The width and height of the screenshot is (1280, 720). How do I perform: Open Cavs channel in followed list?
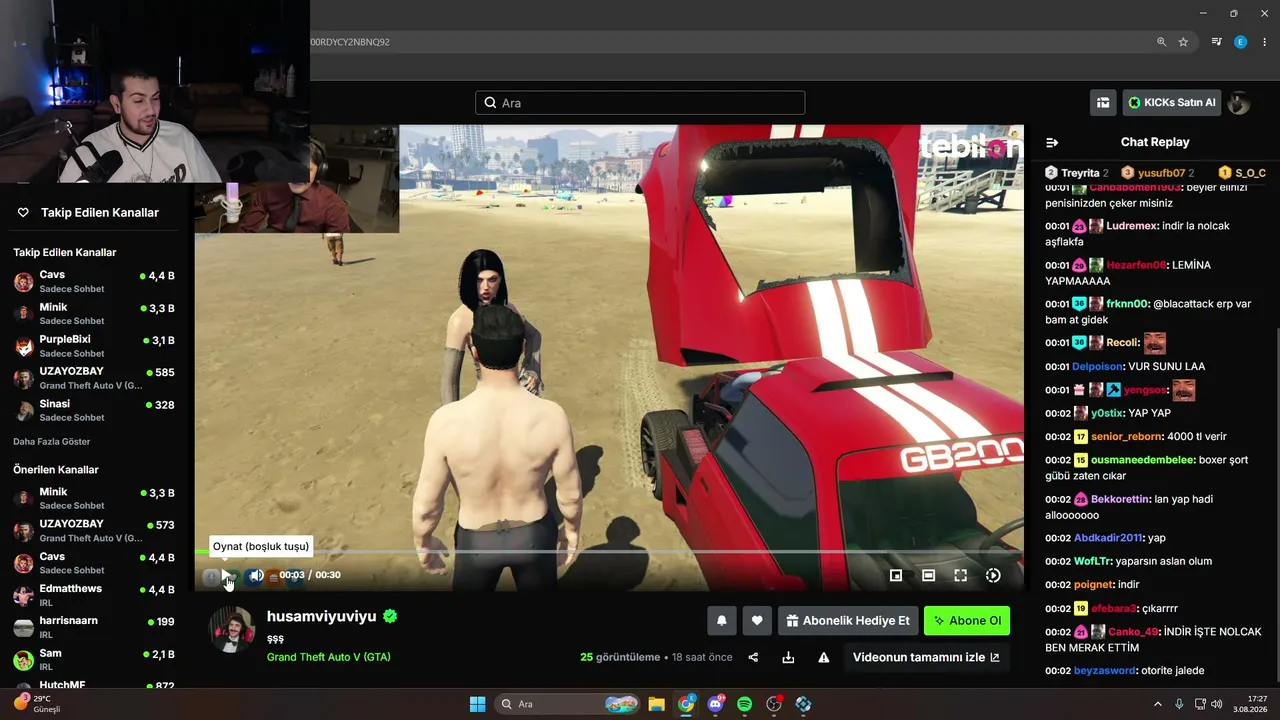[x=95, y=281]
